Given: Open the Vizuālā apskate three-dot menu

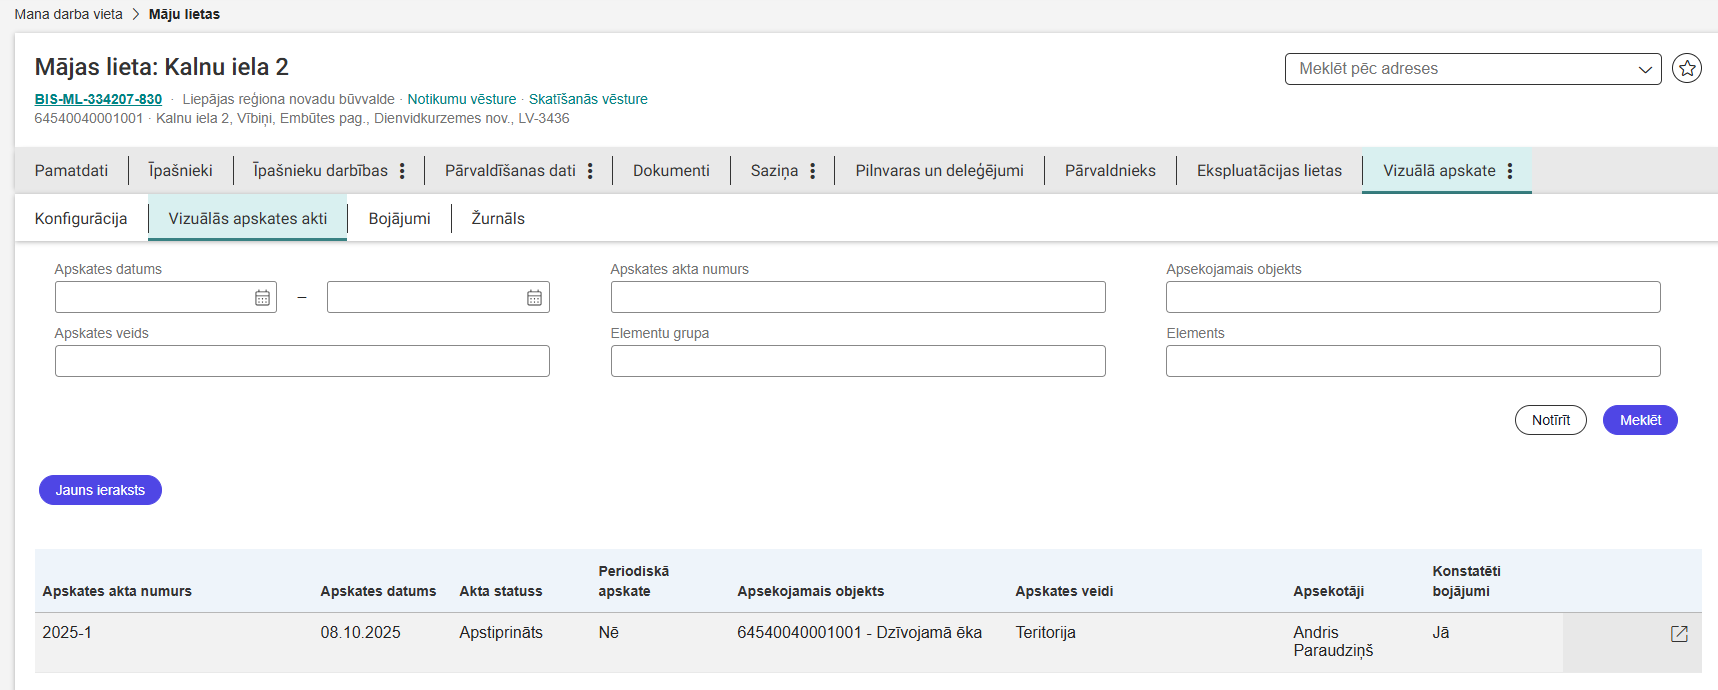Looking at the screenshot, I should tap(1509, 171).
